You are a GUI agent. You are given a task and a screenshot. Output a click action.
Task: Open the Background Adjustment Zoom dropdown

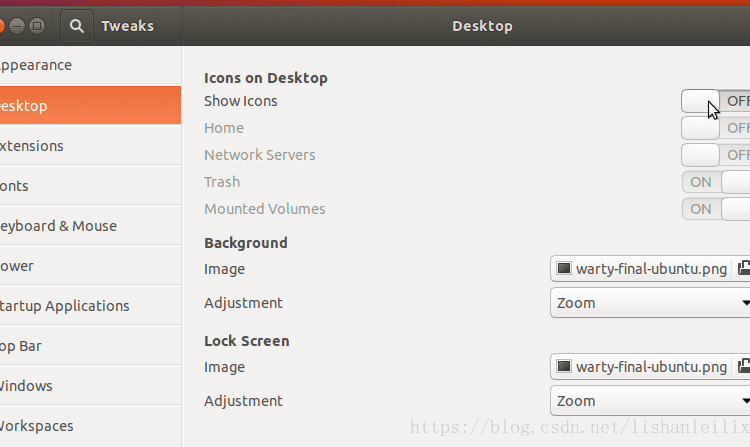[x=650, y=303]
